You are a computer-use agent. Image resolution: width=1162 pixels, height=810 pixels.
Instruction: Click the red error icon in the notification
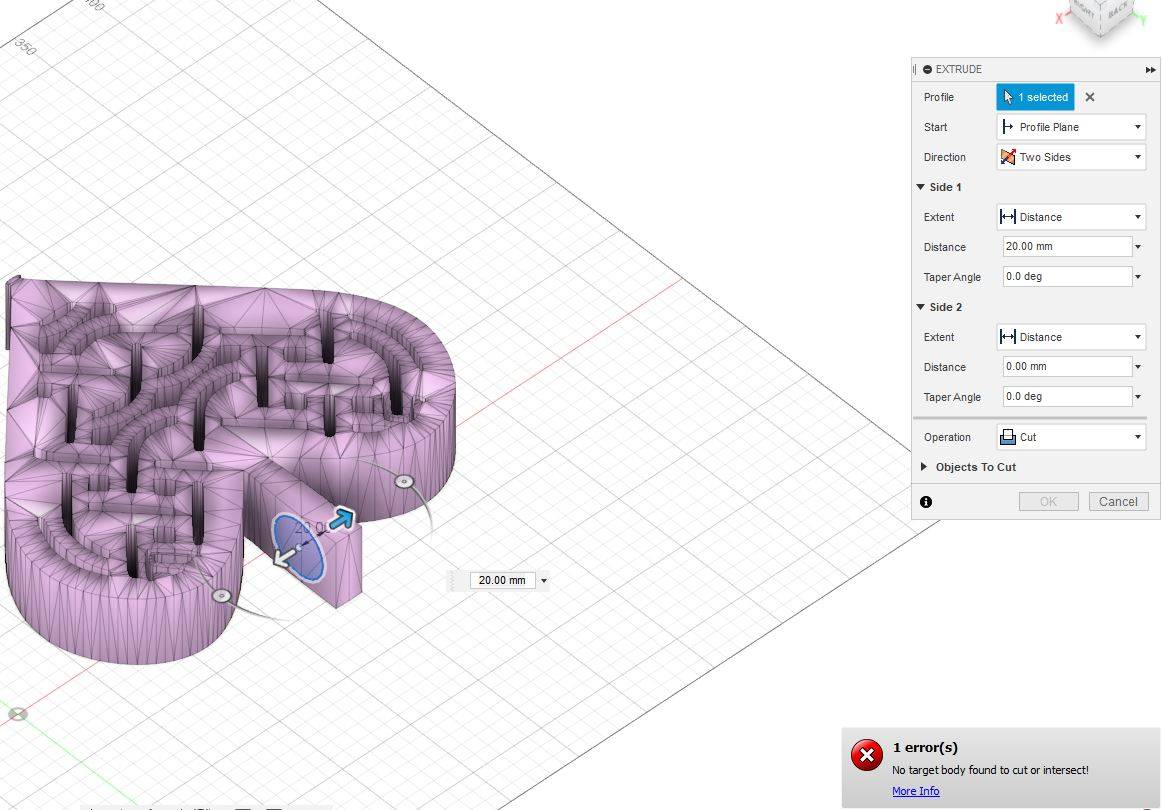tap(866, 755)
